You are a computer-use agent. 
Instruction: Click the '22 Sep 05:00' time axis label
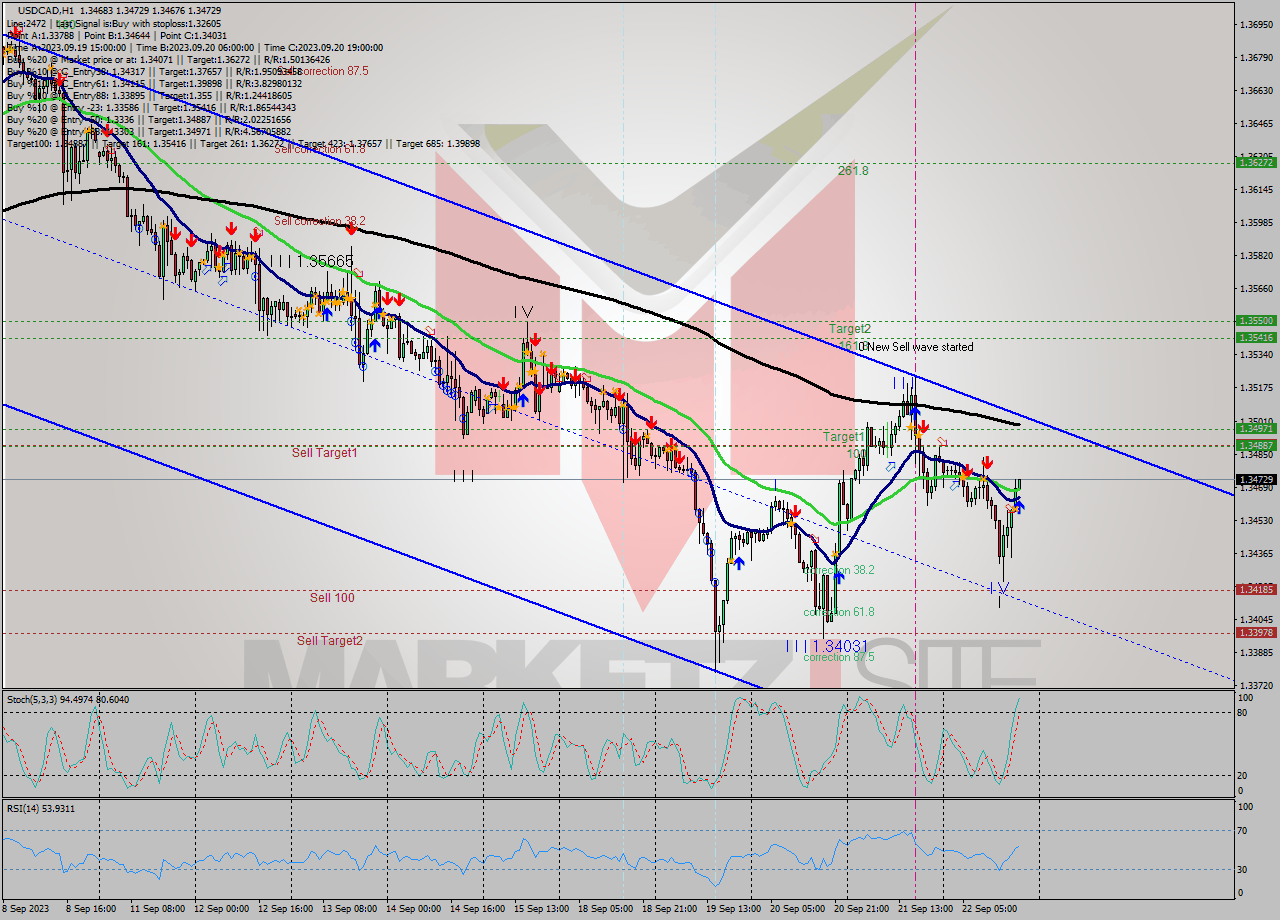[989, 909]
